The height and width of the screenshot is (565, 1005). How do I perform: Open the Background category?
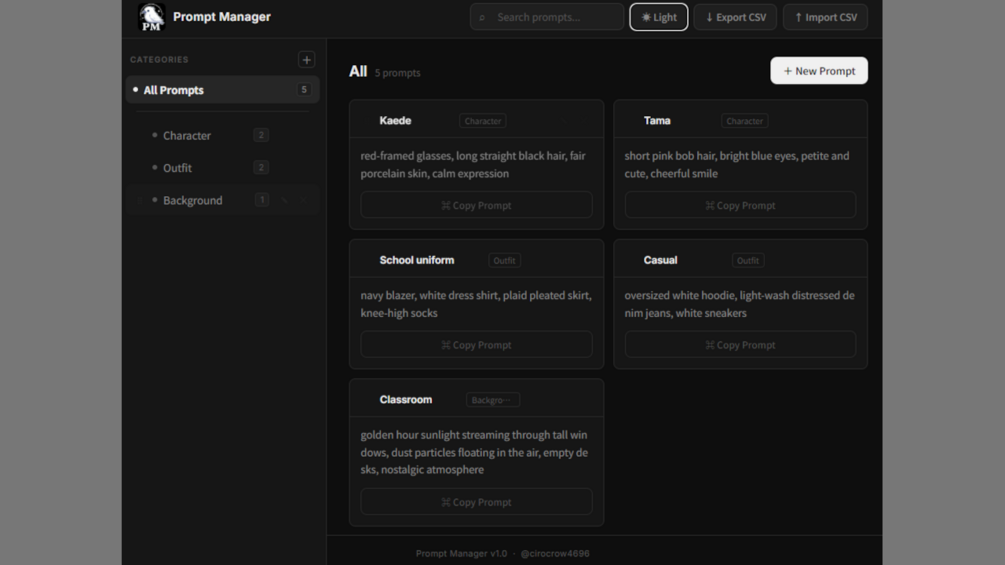coord(222,200)
